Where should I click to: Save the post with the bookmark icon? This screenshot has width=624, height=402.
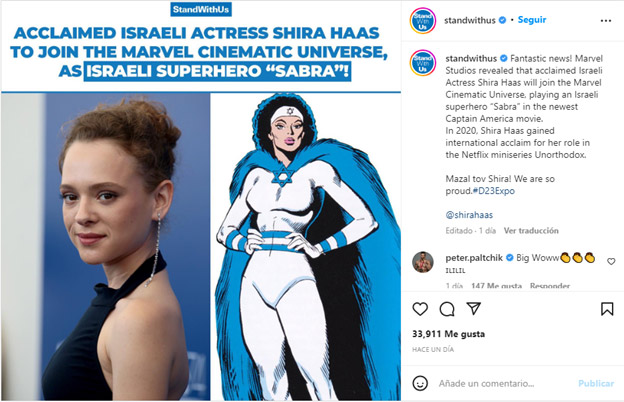click(x=607, y=309)
